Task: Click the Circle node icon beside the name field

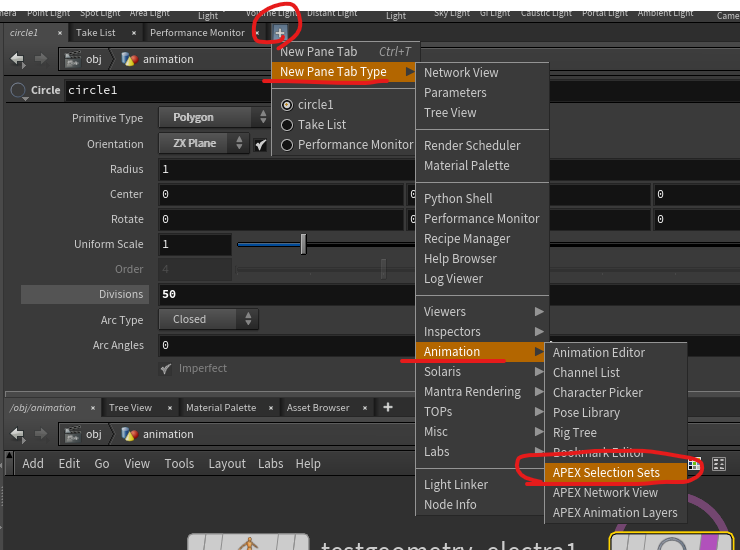Action: [x=18, y=91]
